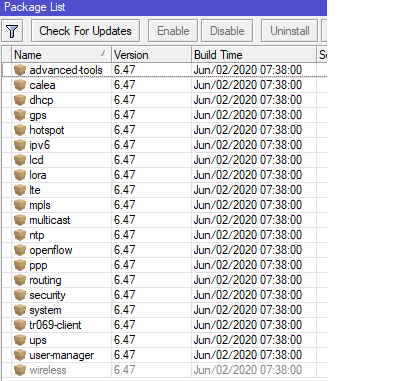Viewport: 396px width, 381px height.
Task: Select the advanced-tools package name
Action: click(x=66, y=70)
